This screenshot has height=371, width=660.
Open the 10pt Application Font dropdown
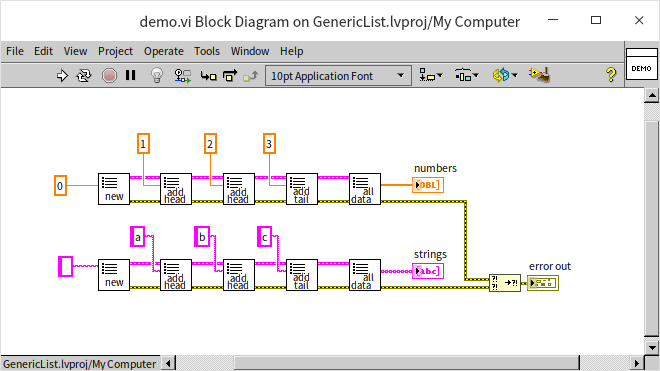pos(338,76)
